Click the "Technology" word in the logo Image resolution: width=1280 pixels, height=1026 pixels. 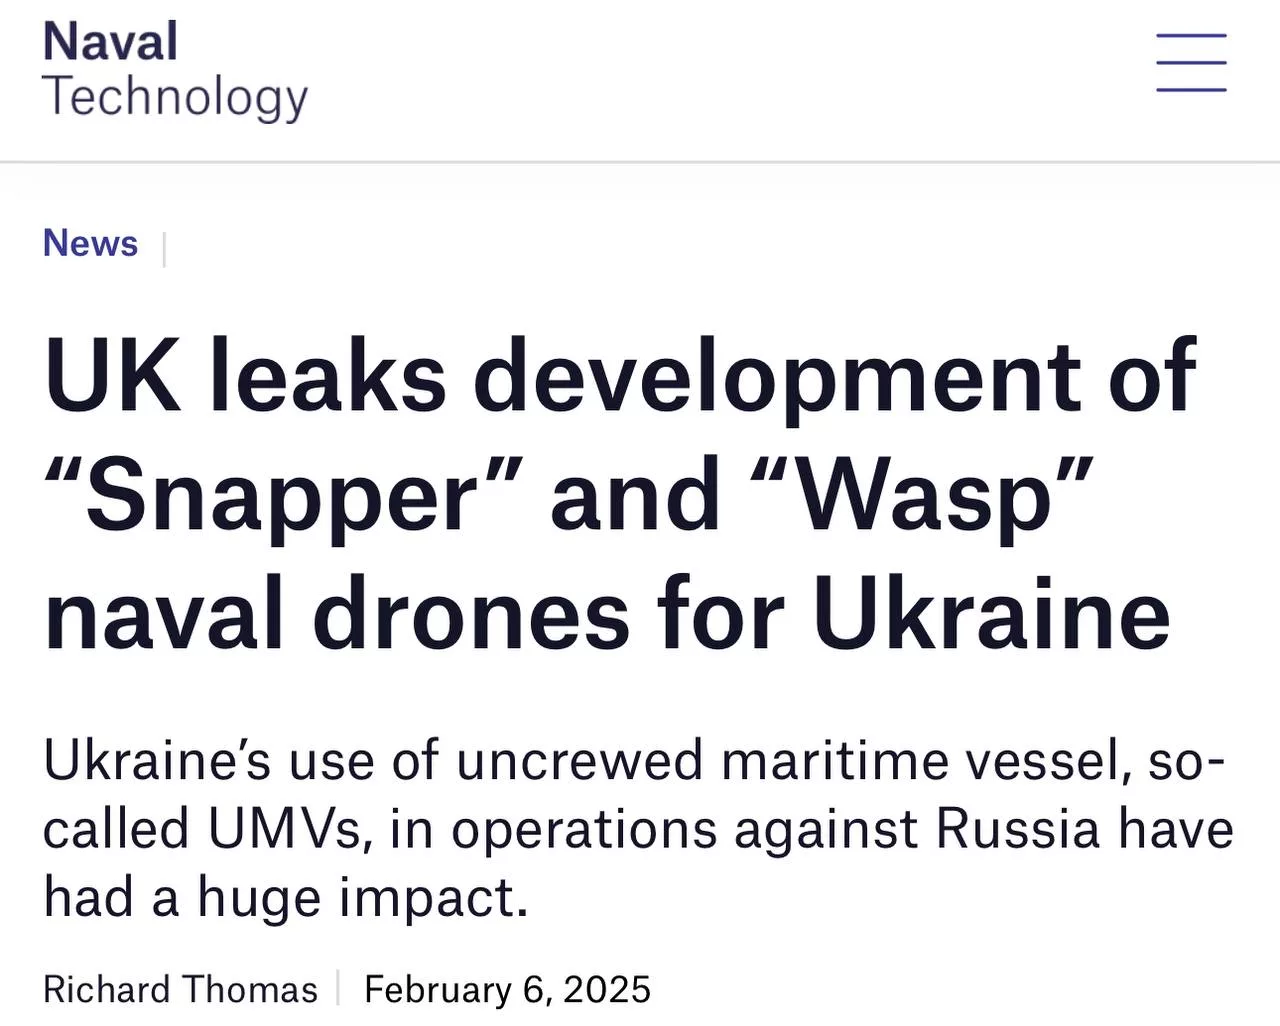tap(175, 97)
